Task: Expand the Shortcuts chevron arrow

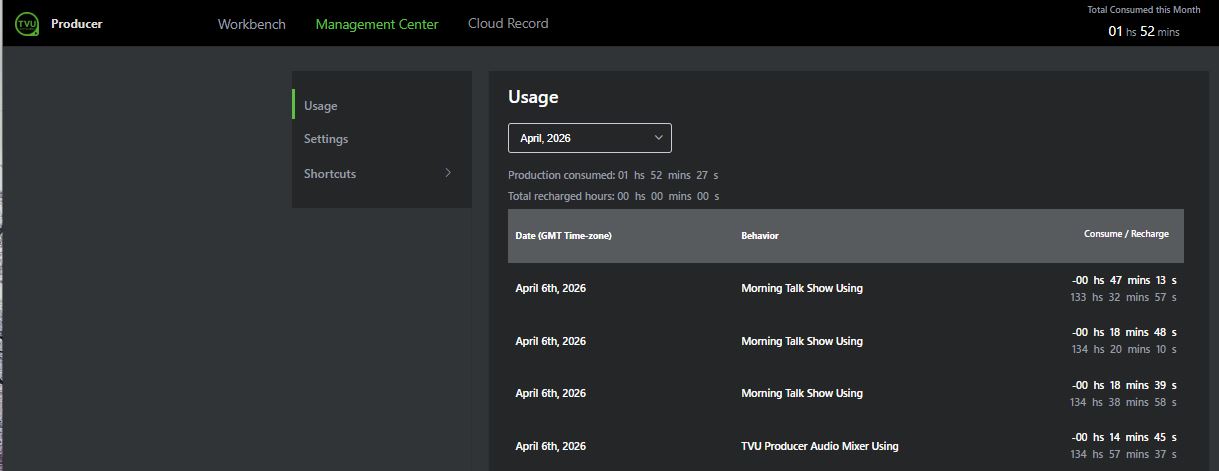Action: coord(448,172)
